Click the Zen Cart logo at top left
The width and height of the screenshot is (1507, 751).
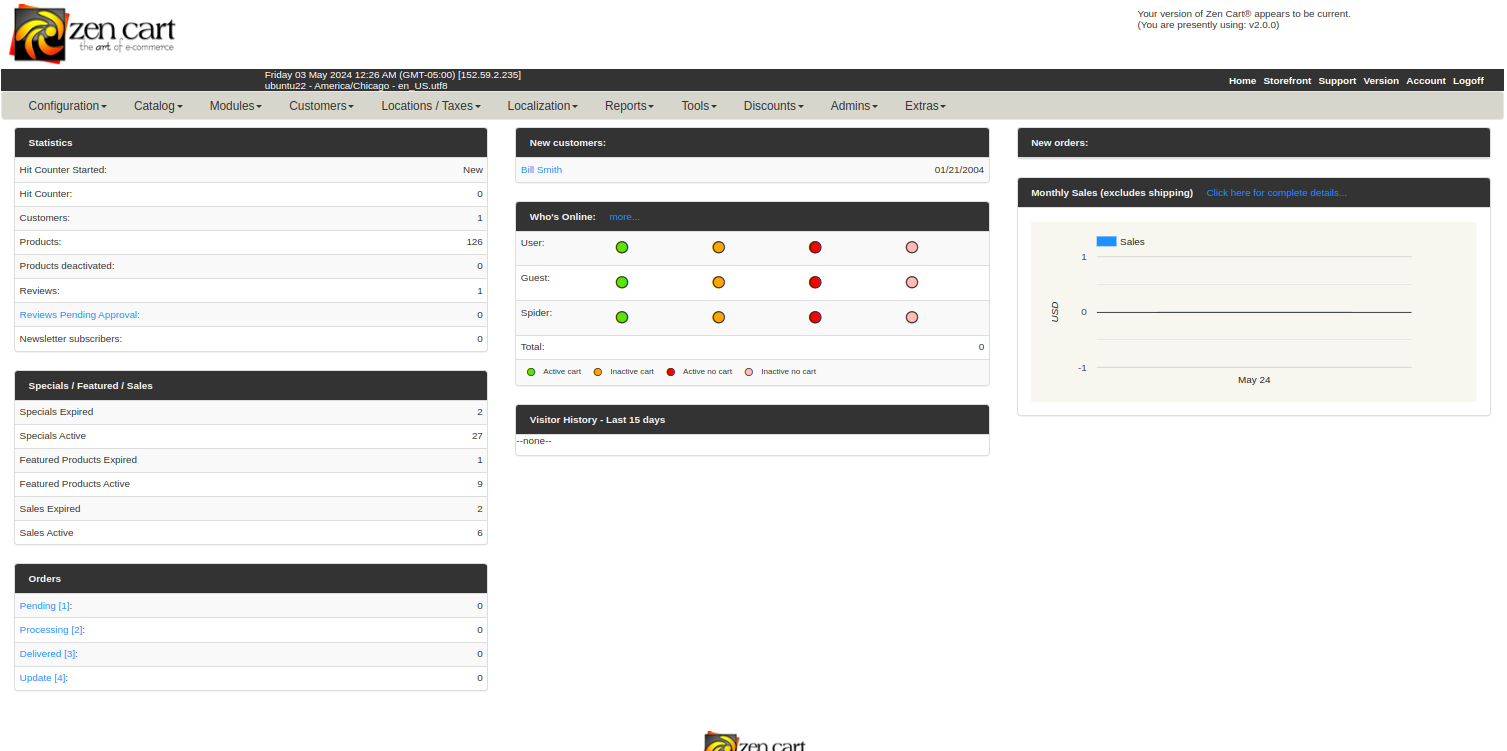(x=92, y=34)
